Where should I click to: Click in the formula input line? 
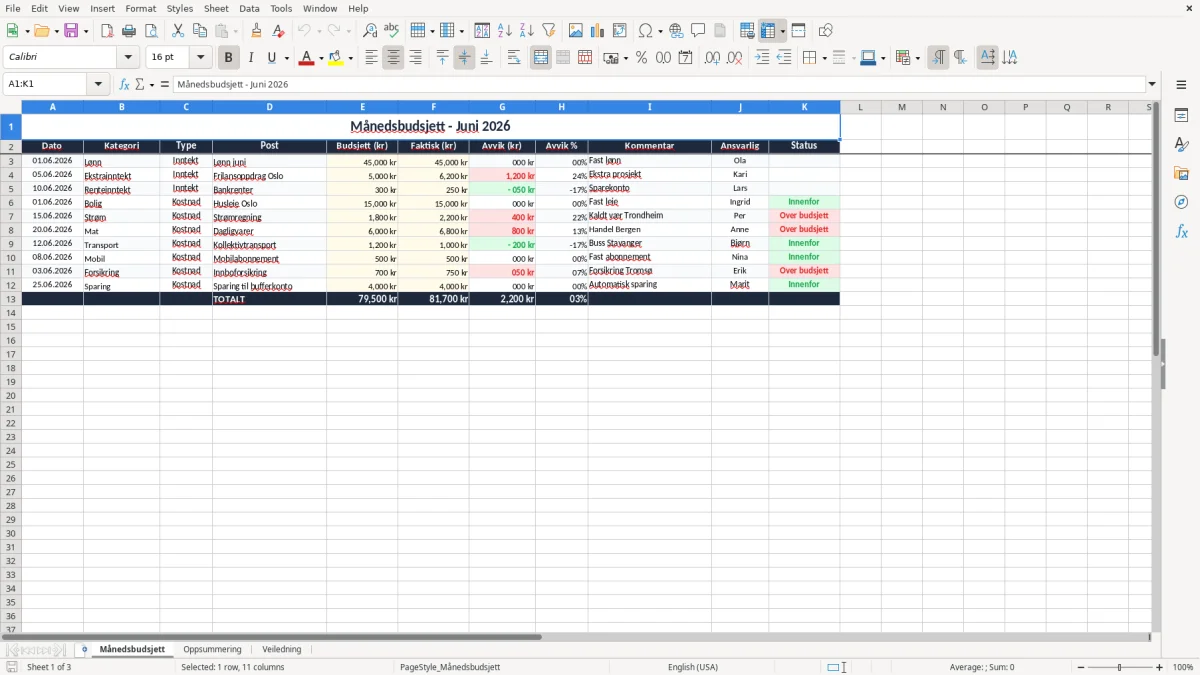pyautogui.click(x=659, y=84)
